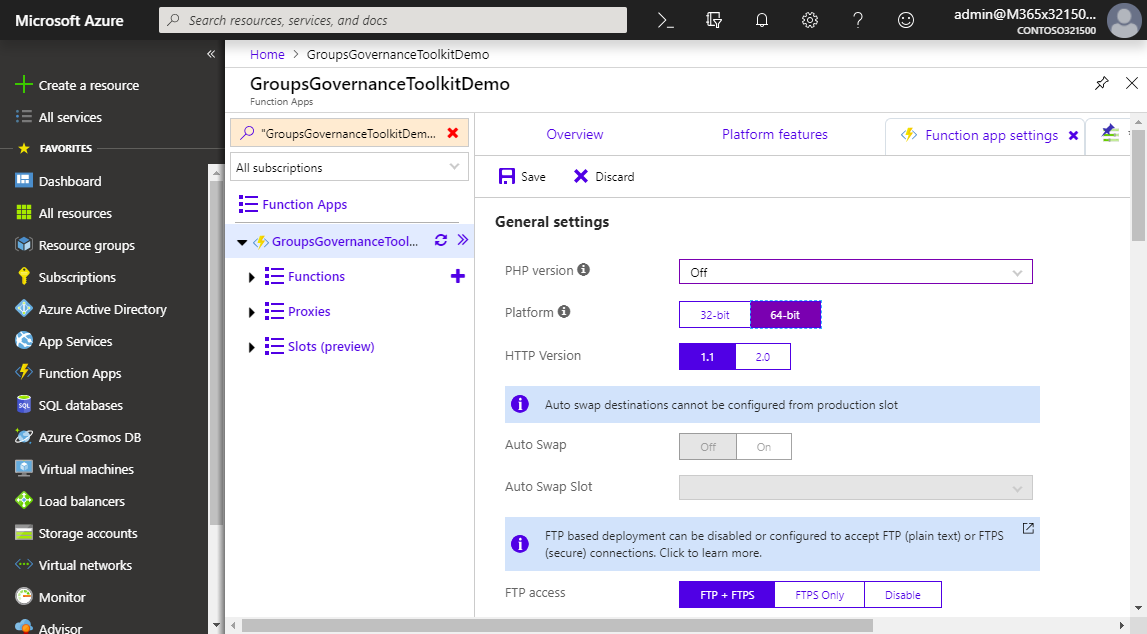
Task: Expand the Proxies tree node
Action: (251, 312)
